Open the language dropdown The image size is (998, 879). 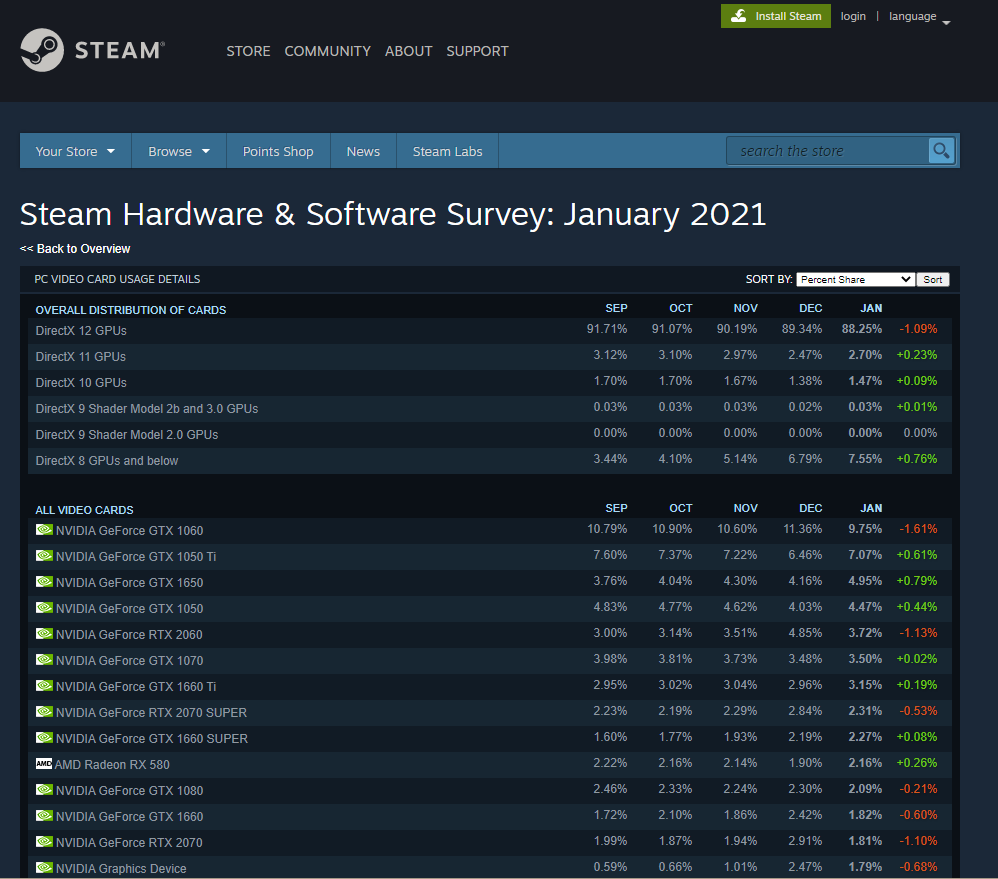pos(919,17)
